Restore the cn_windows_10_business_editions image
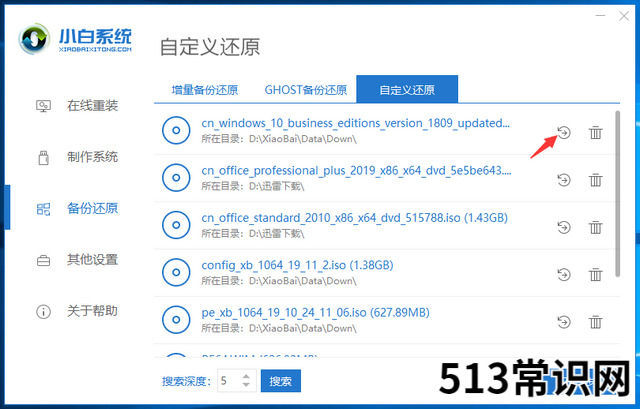The width and height of the screenshot is (640, 409). coord(564,132)
